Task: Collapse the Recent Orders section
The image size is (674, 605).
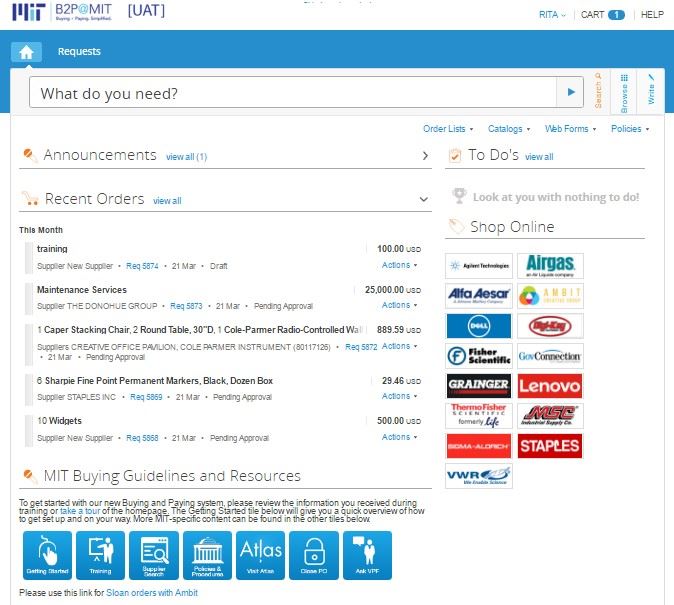Action: tap(425, 200)
